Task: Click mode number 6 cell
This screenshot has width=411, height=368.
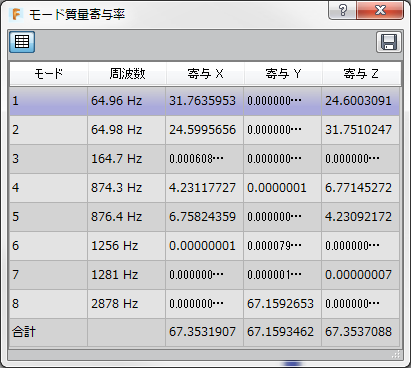Action: coord(48,246)
